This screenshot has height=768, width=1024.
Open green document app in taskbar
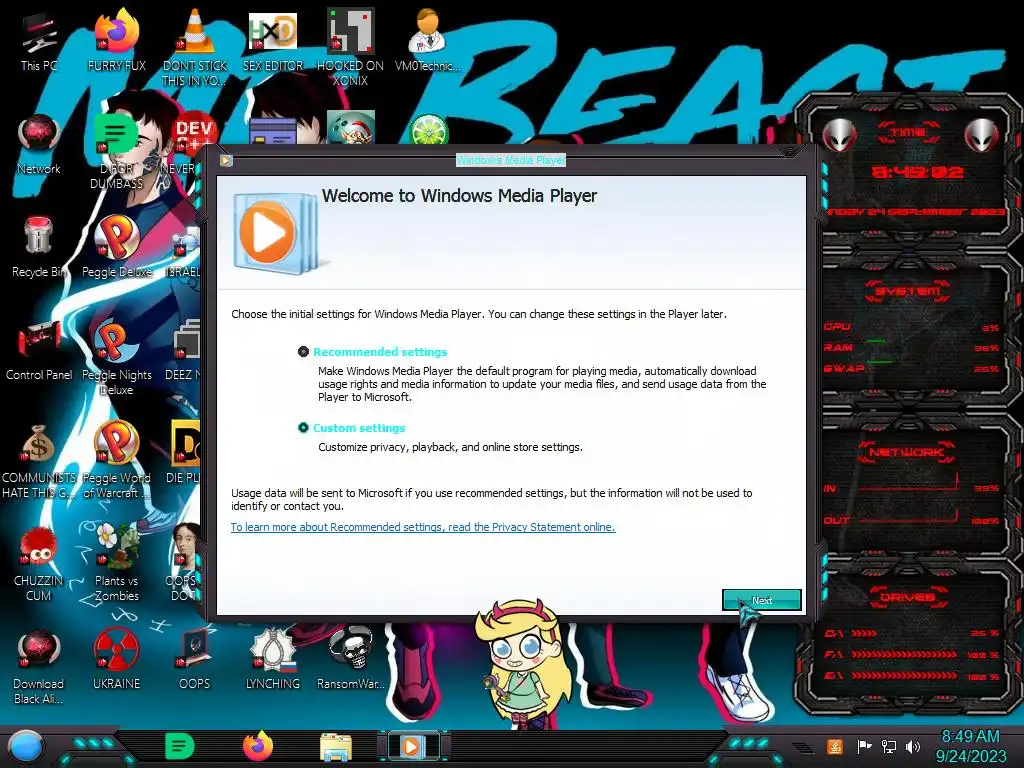pyautogui.click(x=180, y=746)
